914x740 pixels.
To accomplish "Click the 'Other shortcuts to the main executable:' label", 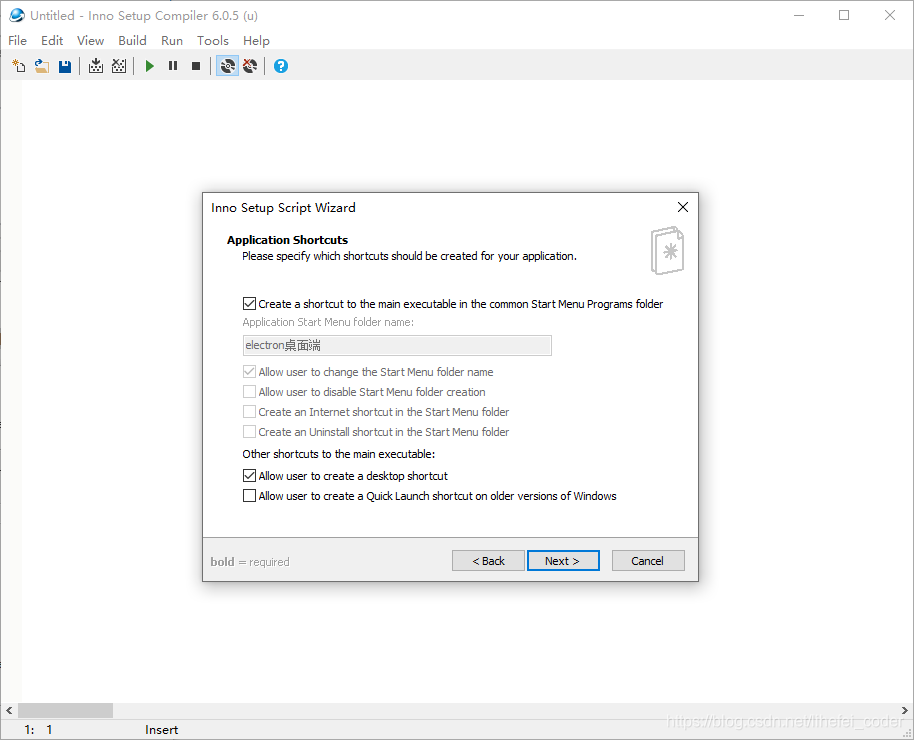I will pos(339,454).
